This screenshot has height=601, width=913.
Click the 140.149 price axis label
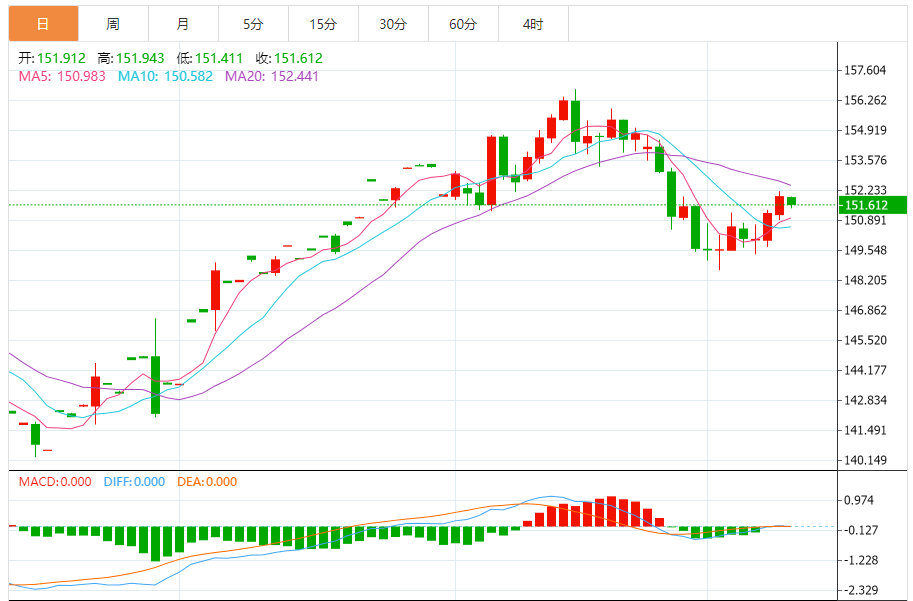[x=865, y=460]
